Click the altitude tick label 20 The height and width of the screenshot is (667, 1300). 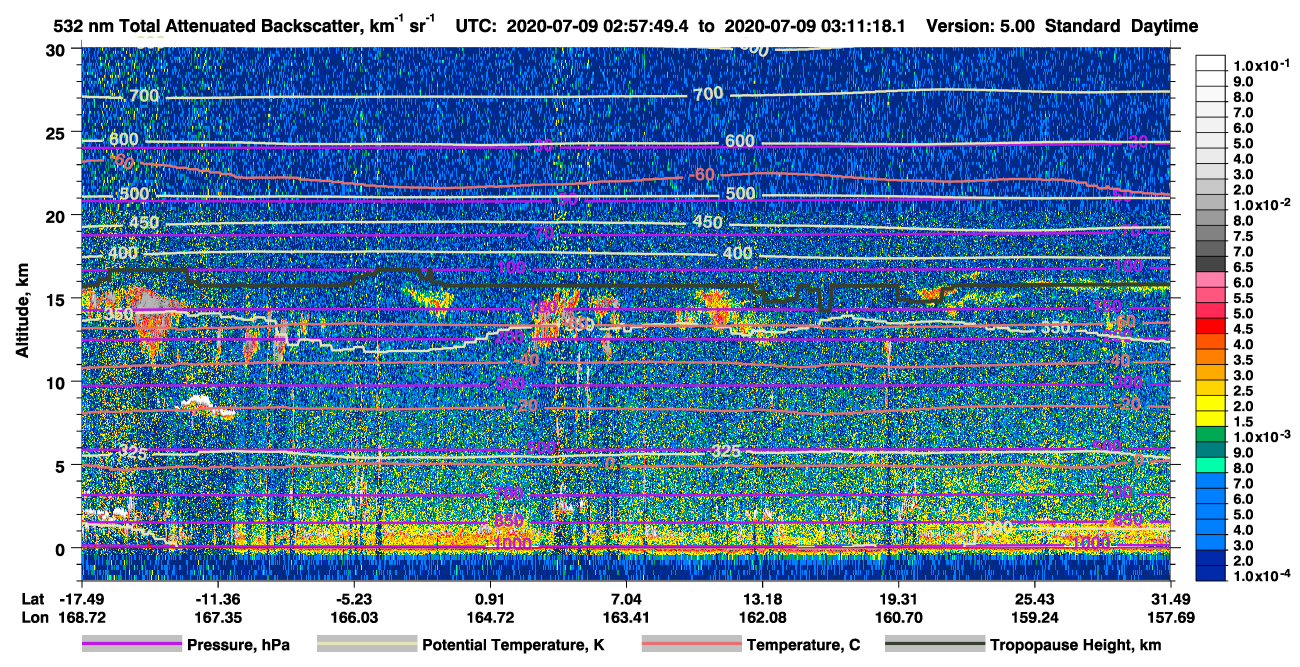pyautogui.click(x=58, y=216)
